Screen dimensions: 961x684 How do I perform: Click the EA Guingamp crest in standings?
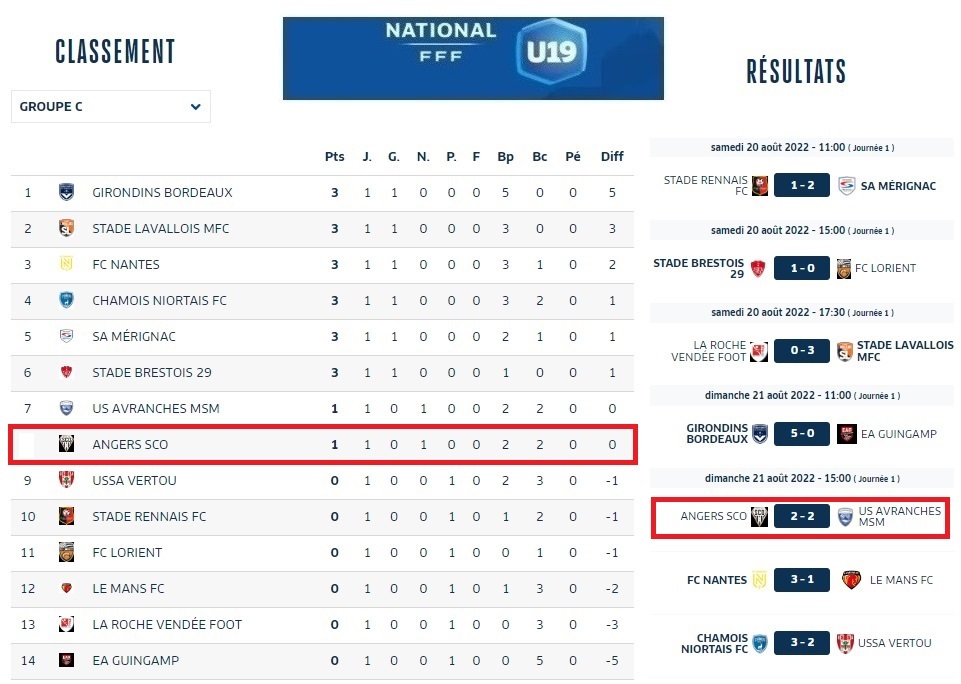[x=66, y=660]
